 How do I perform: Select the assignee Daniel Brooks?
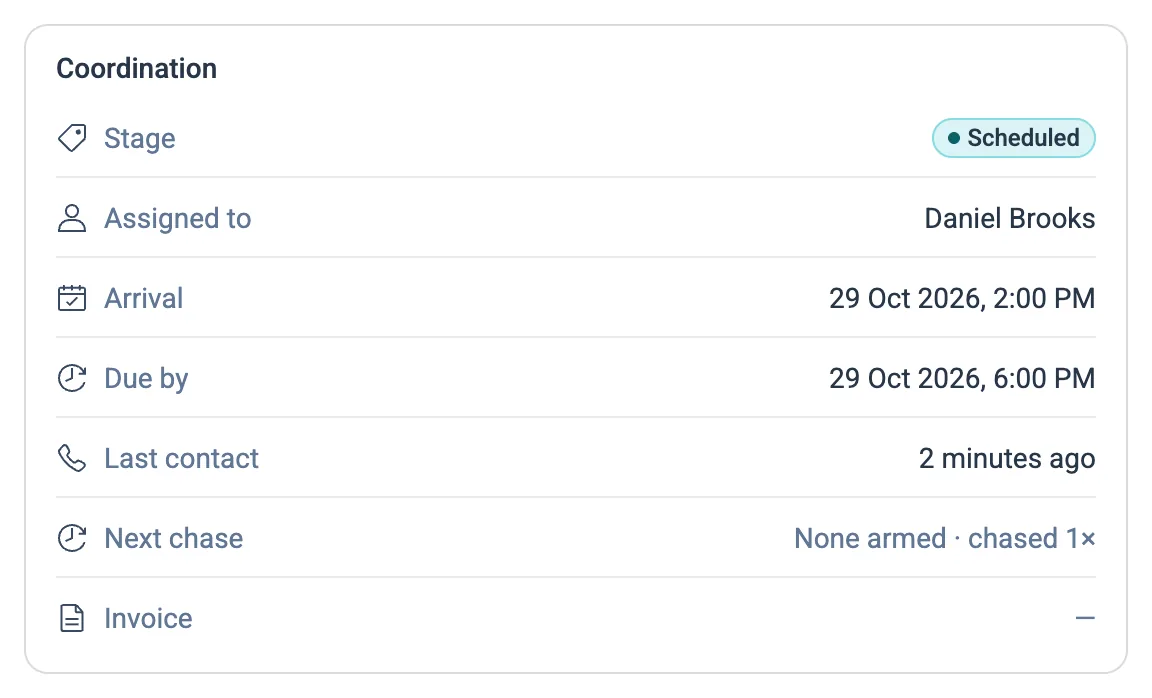click(x=1009, y=218)
